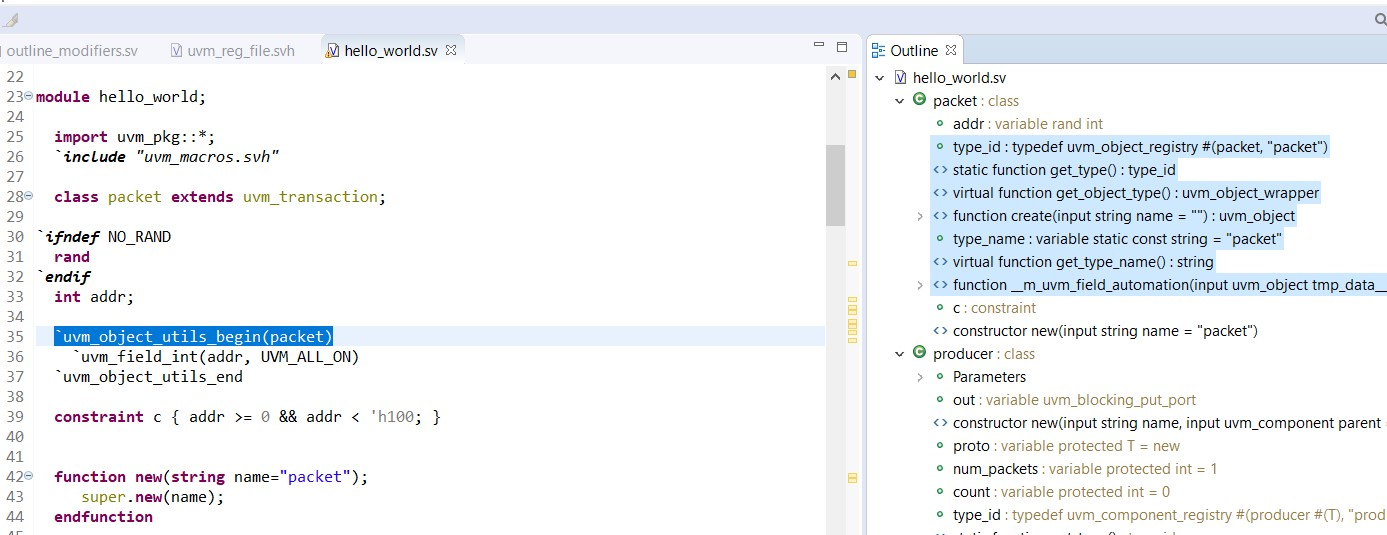Click the hello_world.sv file icon in Outline
The image size is (1387, 535).
click(x=900, y=78)
